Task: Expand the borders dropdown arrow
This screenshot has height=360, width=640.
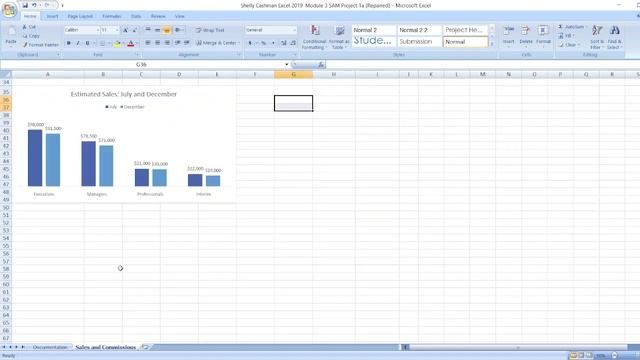Action: point(109,43)
